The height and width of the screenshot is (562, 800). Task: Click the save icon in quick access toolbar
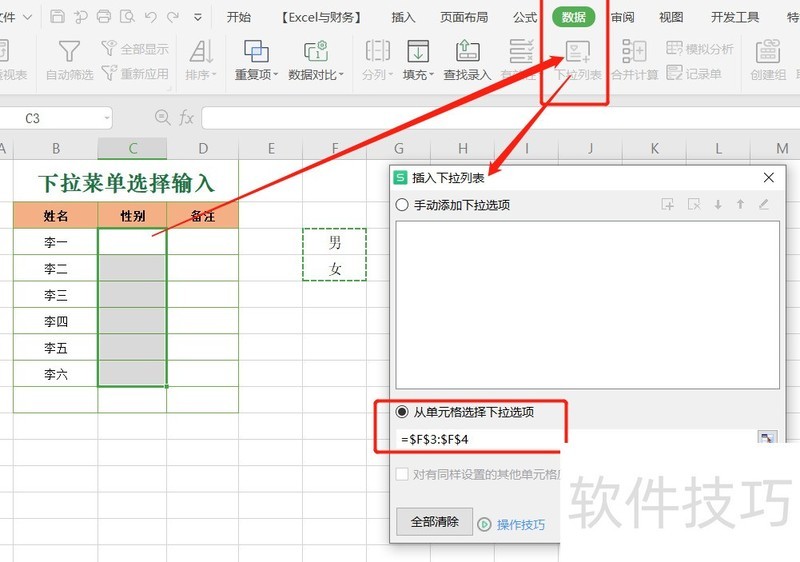click(x=57, y=17)
